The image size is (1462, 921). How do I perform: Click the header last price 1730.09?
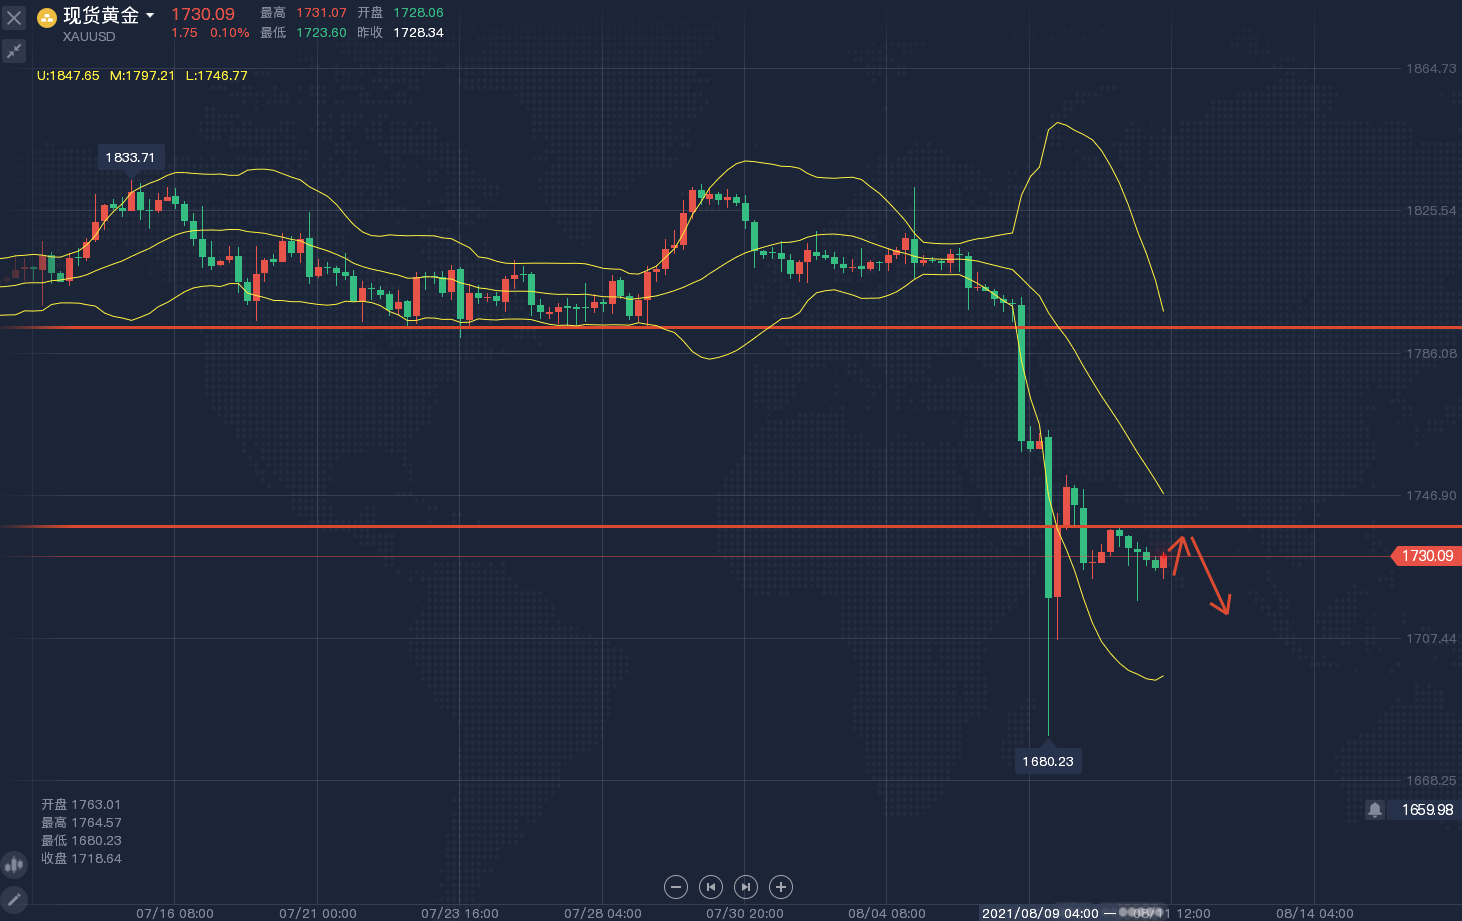203,14
